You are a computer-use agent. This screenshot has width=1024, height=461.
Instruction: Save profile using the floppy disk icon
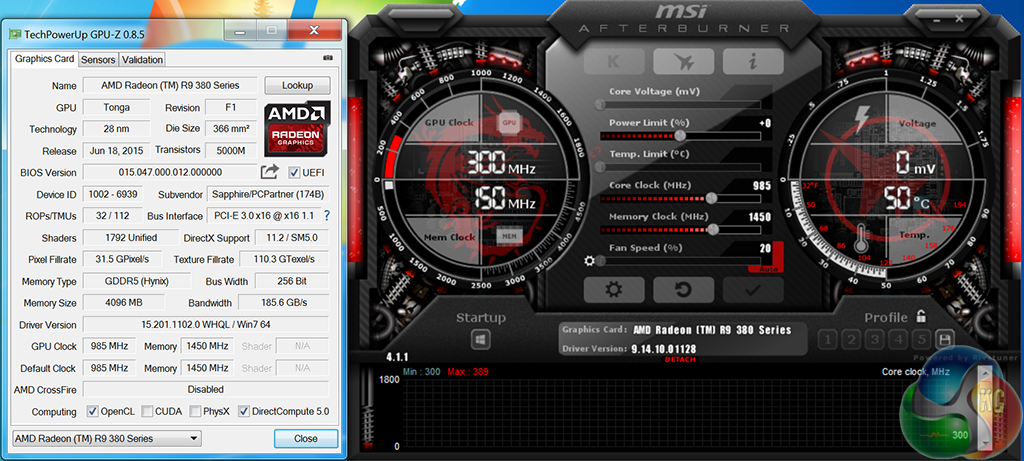[945, 339]
